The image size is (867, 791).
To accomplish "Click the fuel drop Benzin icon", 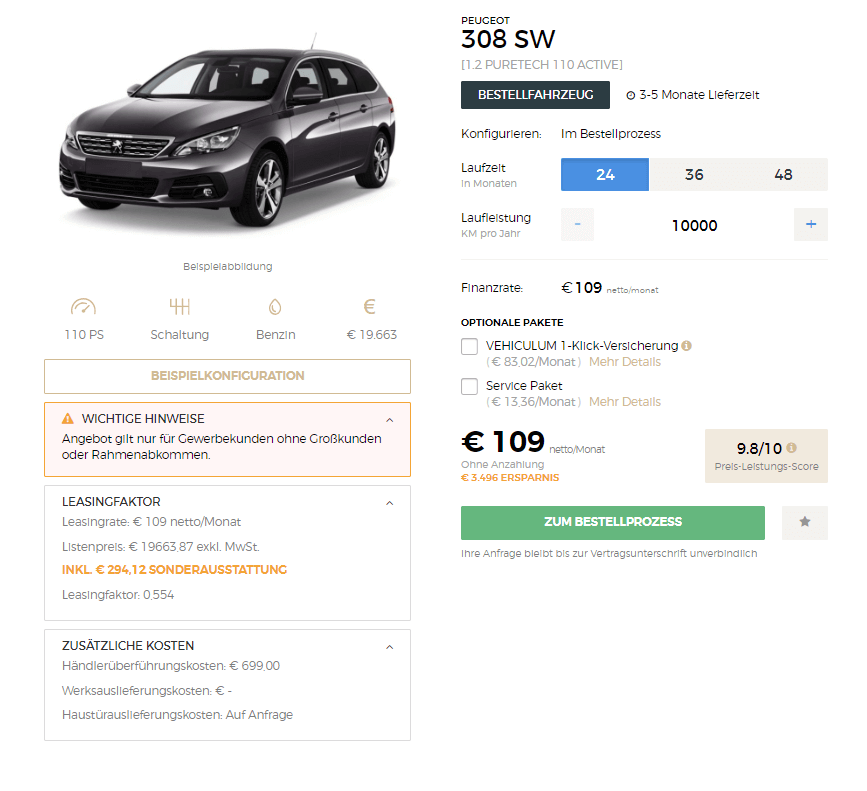I will pos(275,307).
